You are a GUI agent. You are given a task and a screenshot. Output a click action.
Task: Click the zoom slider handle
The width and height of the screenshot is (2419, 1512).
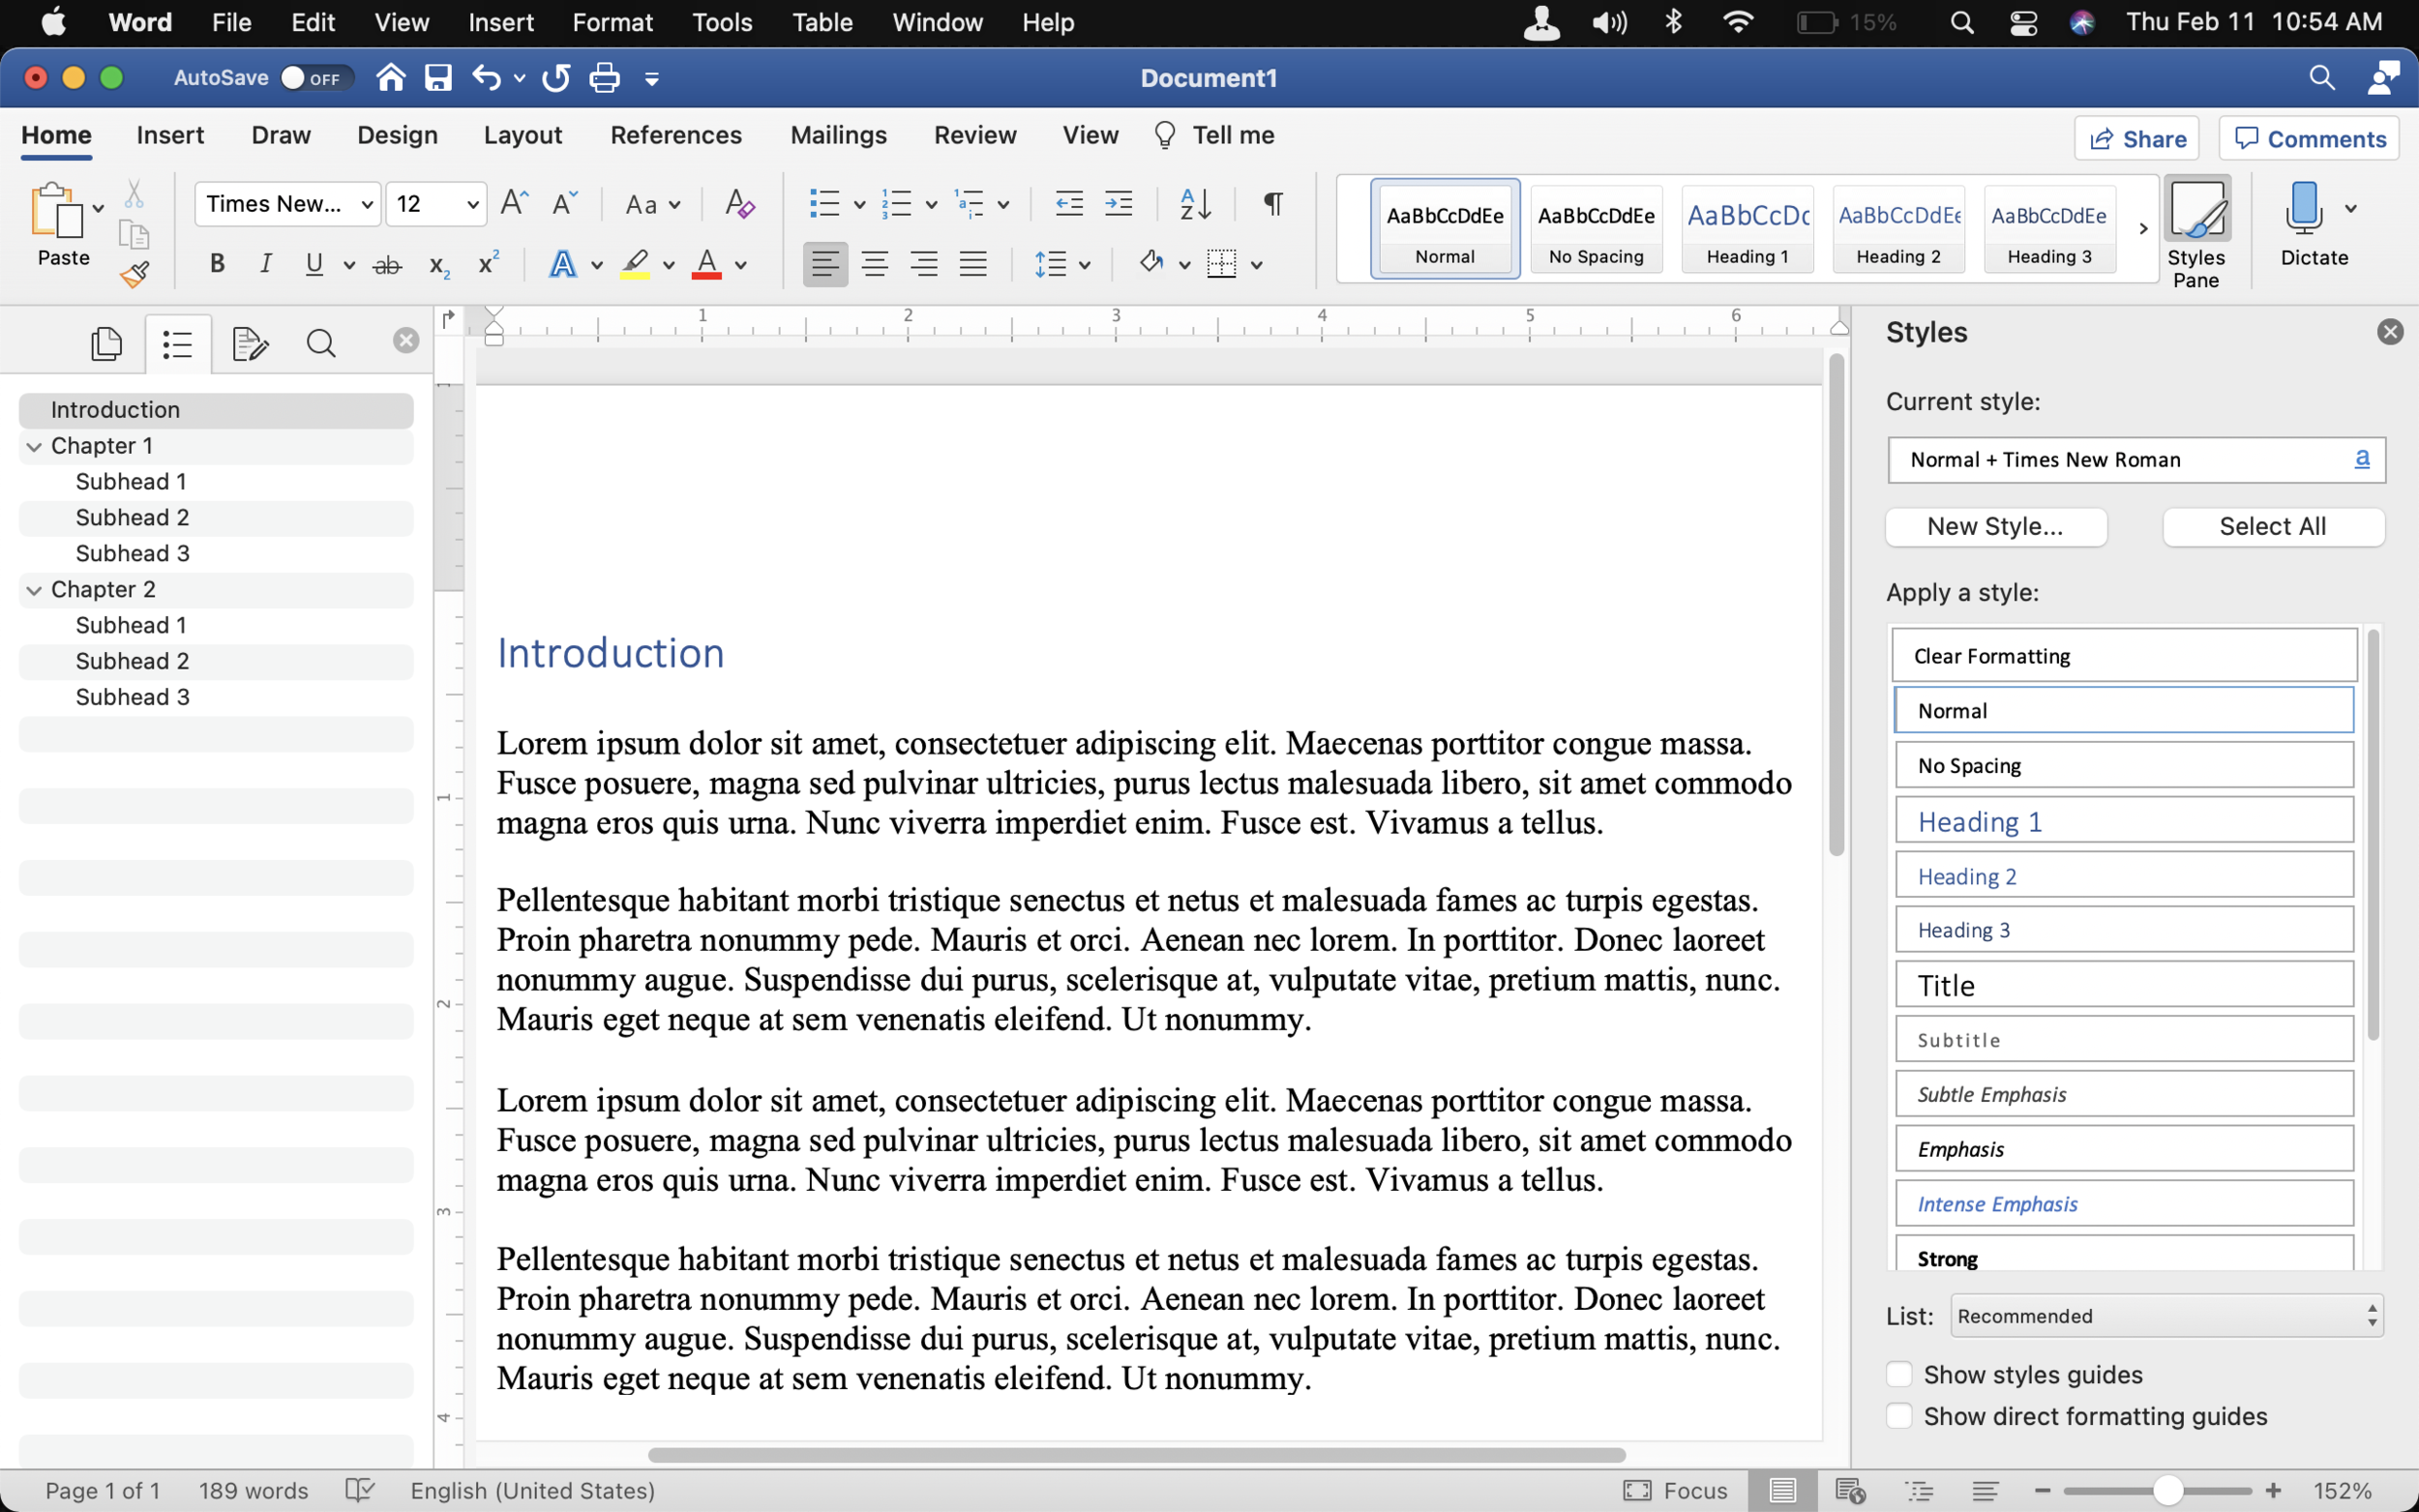point(2167,1490)
